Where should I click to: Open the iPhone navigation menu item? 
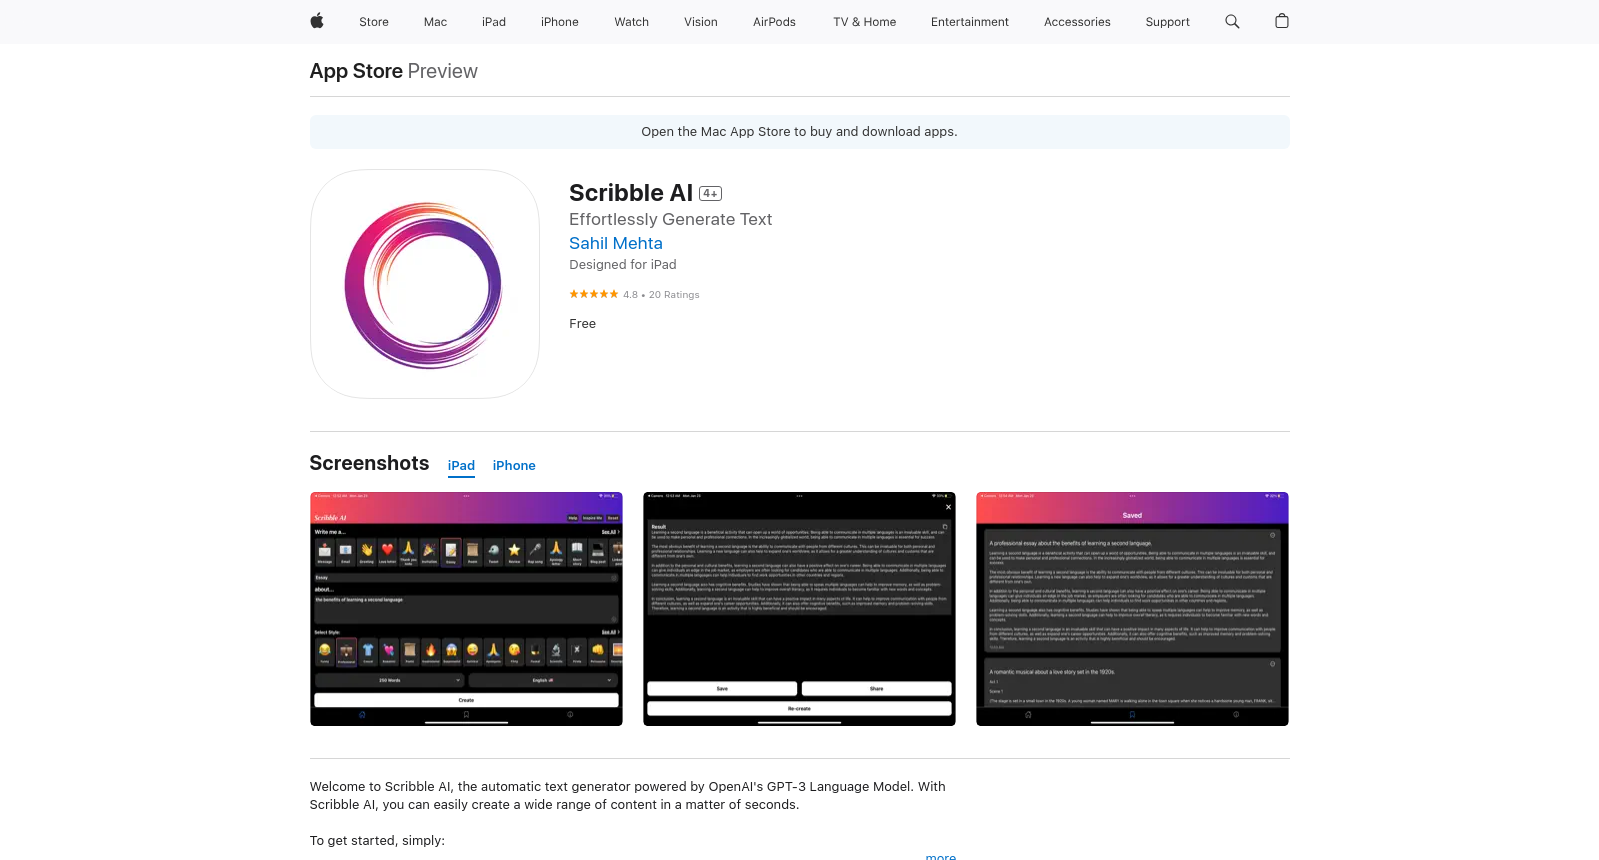pos(560,22)
